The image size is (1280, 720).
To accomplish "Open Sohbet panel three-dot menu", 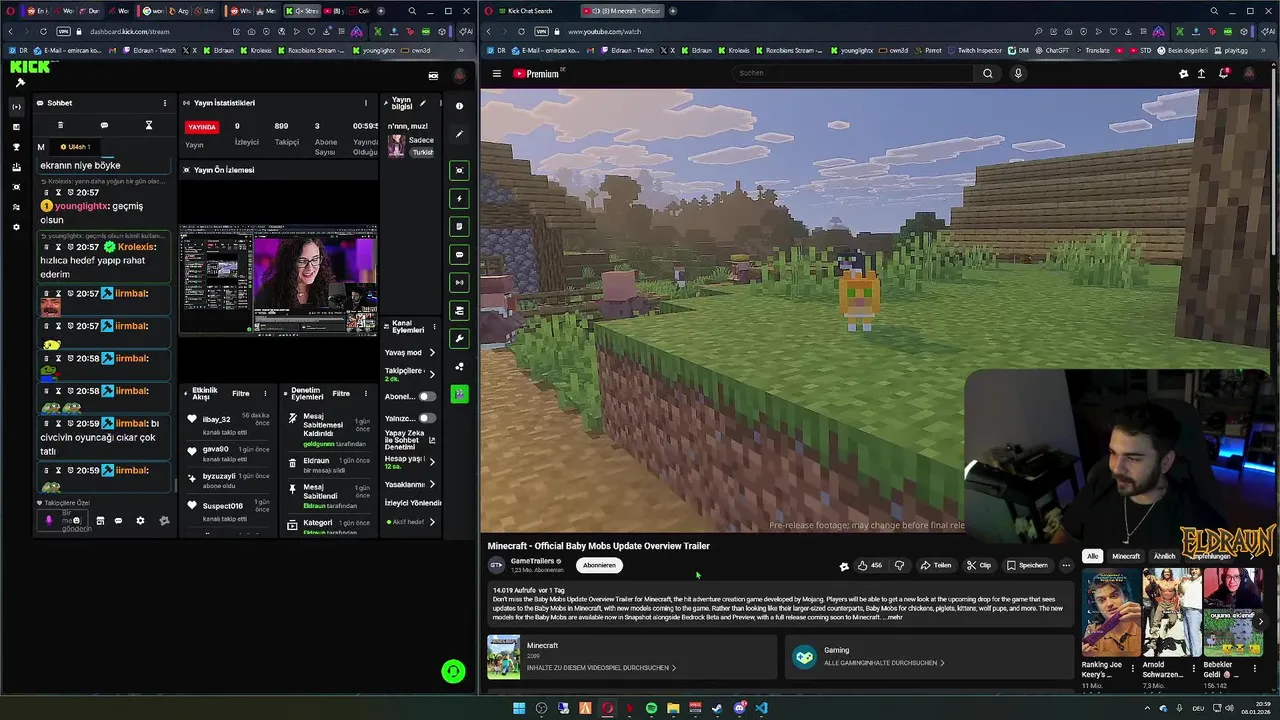I will [x=165, y=103].
